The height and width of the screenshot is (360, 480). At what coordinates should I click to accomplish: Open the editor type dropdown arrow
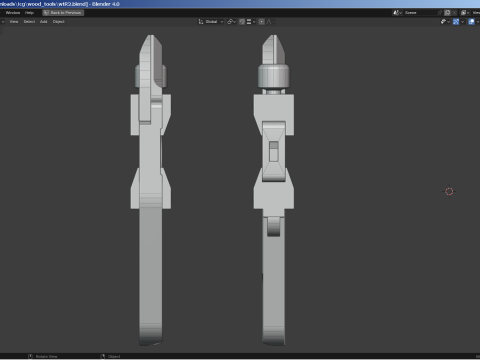(x=3, y=22)
